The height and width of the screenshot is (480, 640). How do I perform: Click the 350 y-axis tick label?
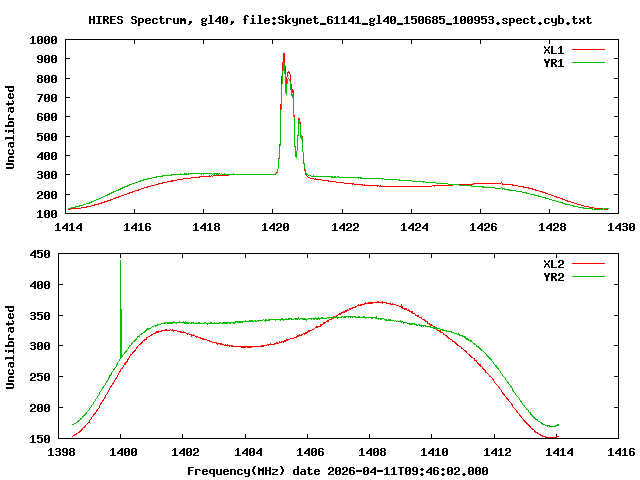tap(40, 316)
